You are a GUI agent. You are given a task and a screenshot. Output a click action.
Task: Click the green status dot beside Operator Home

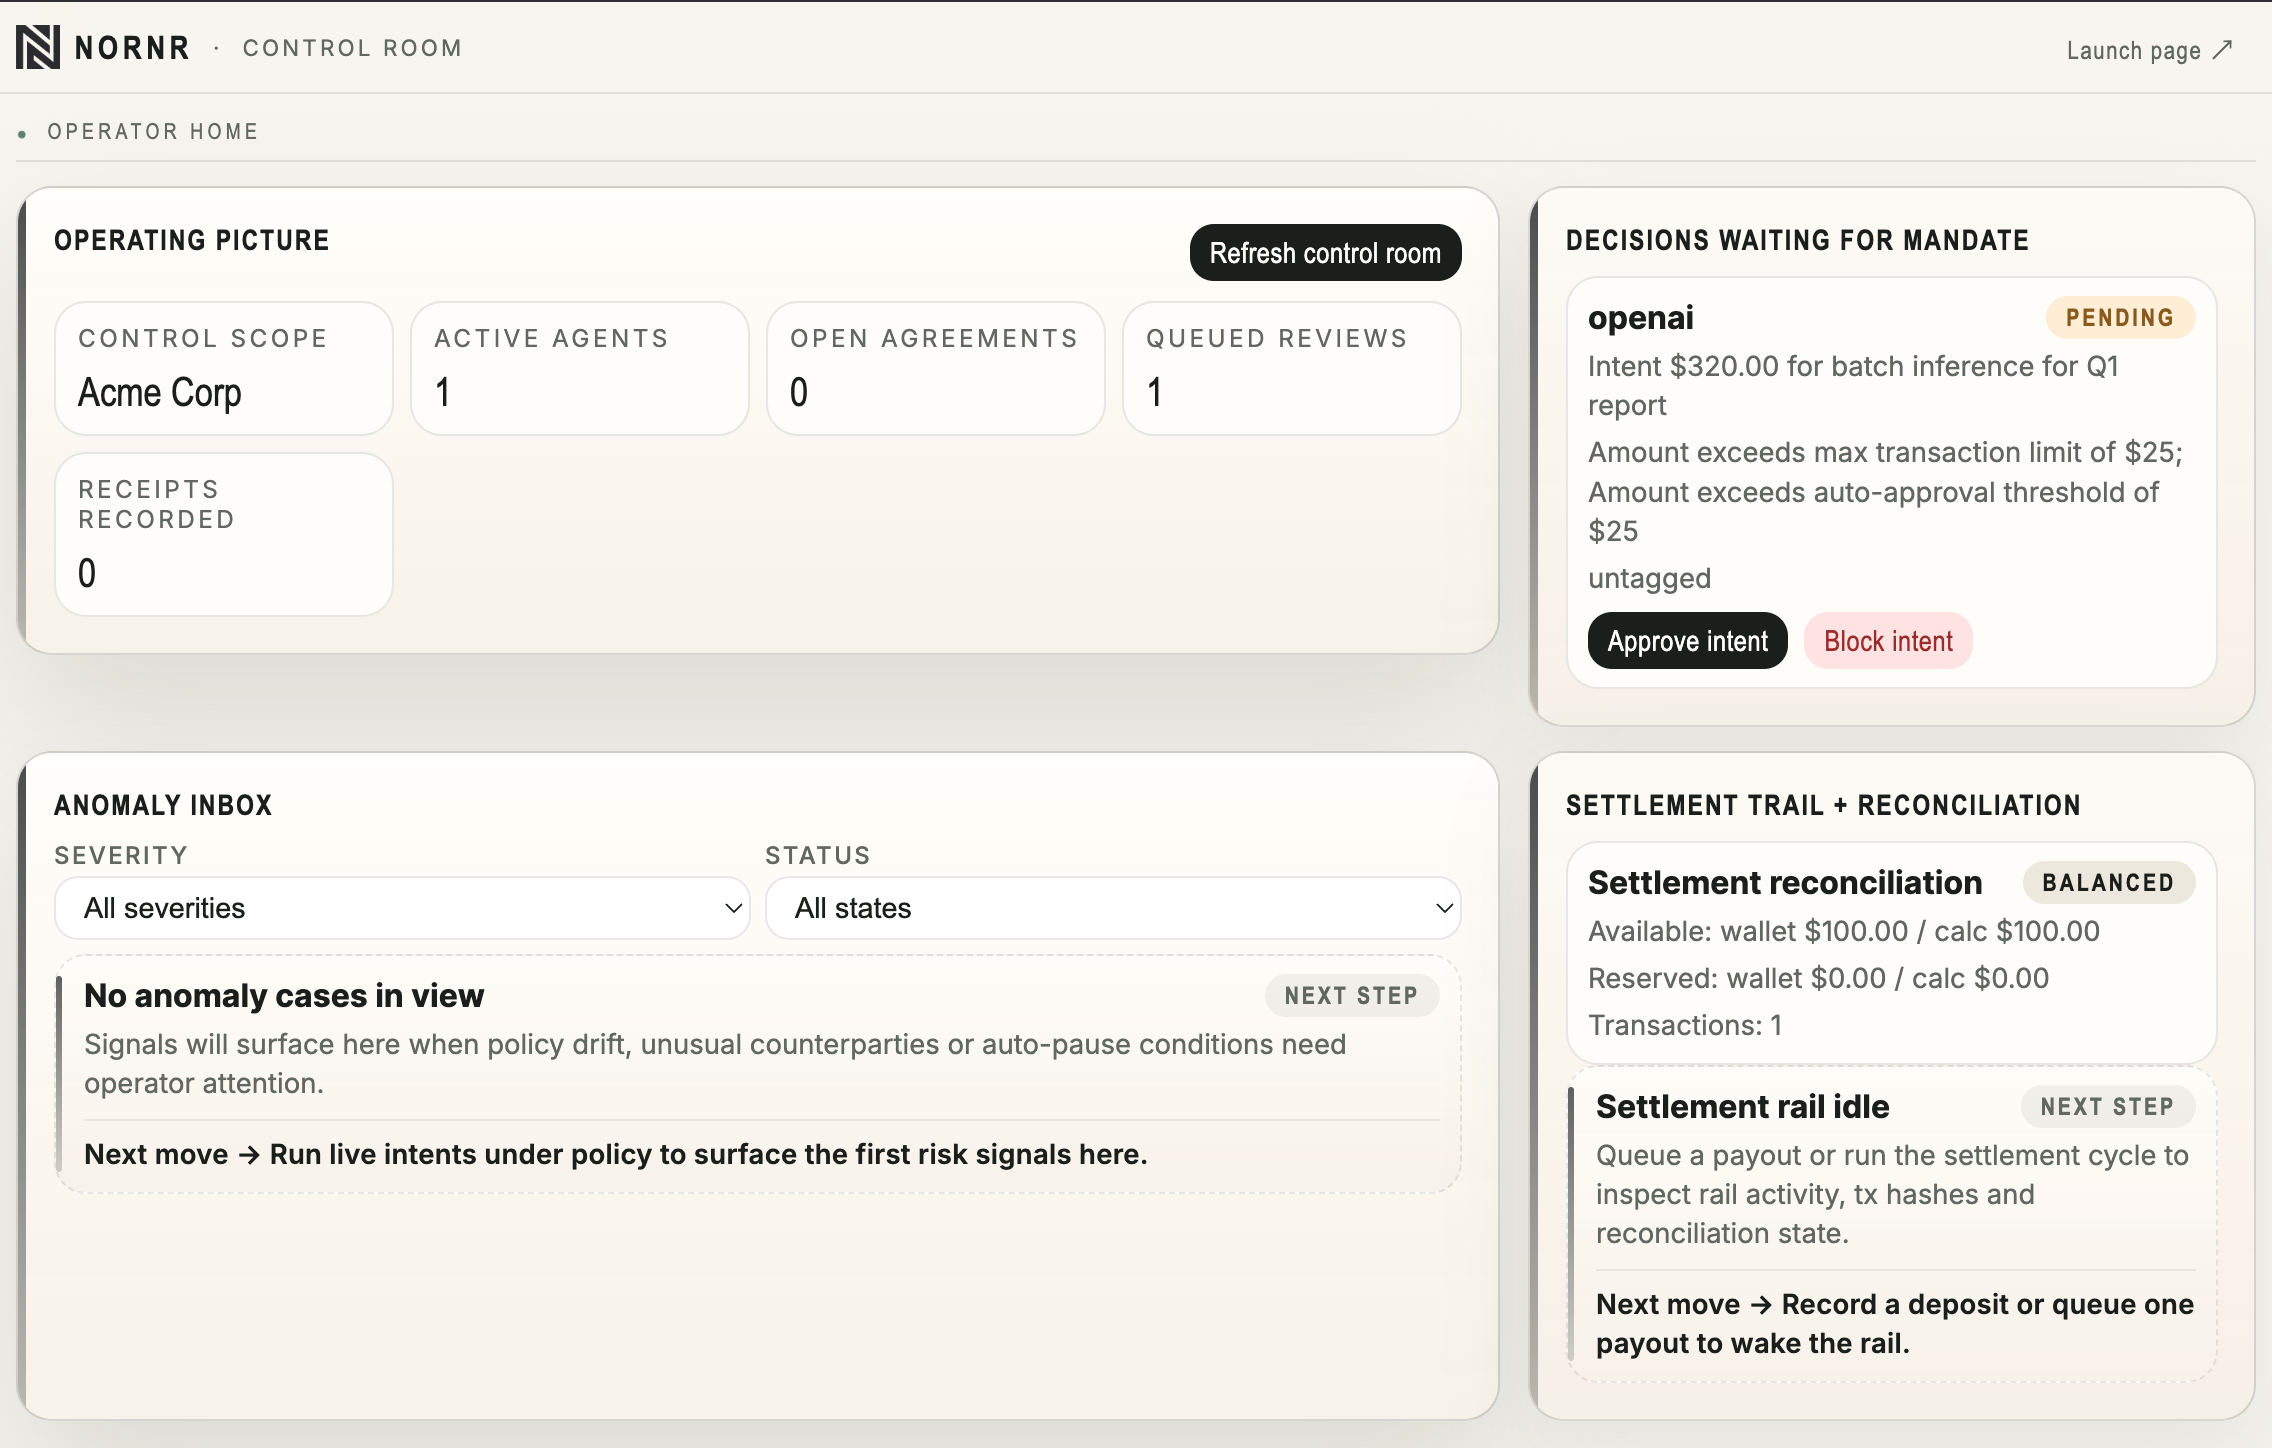pyautogui.click(x=21, y=132)
